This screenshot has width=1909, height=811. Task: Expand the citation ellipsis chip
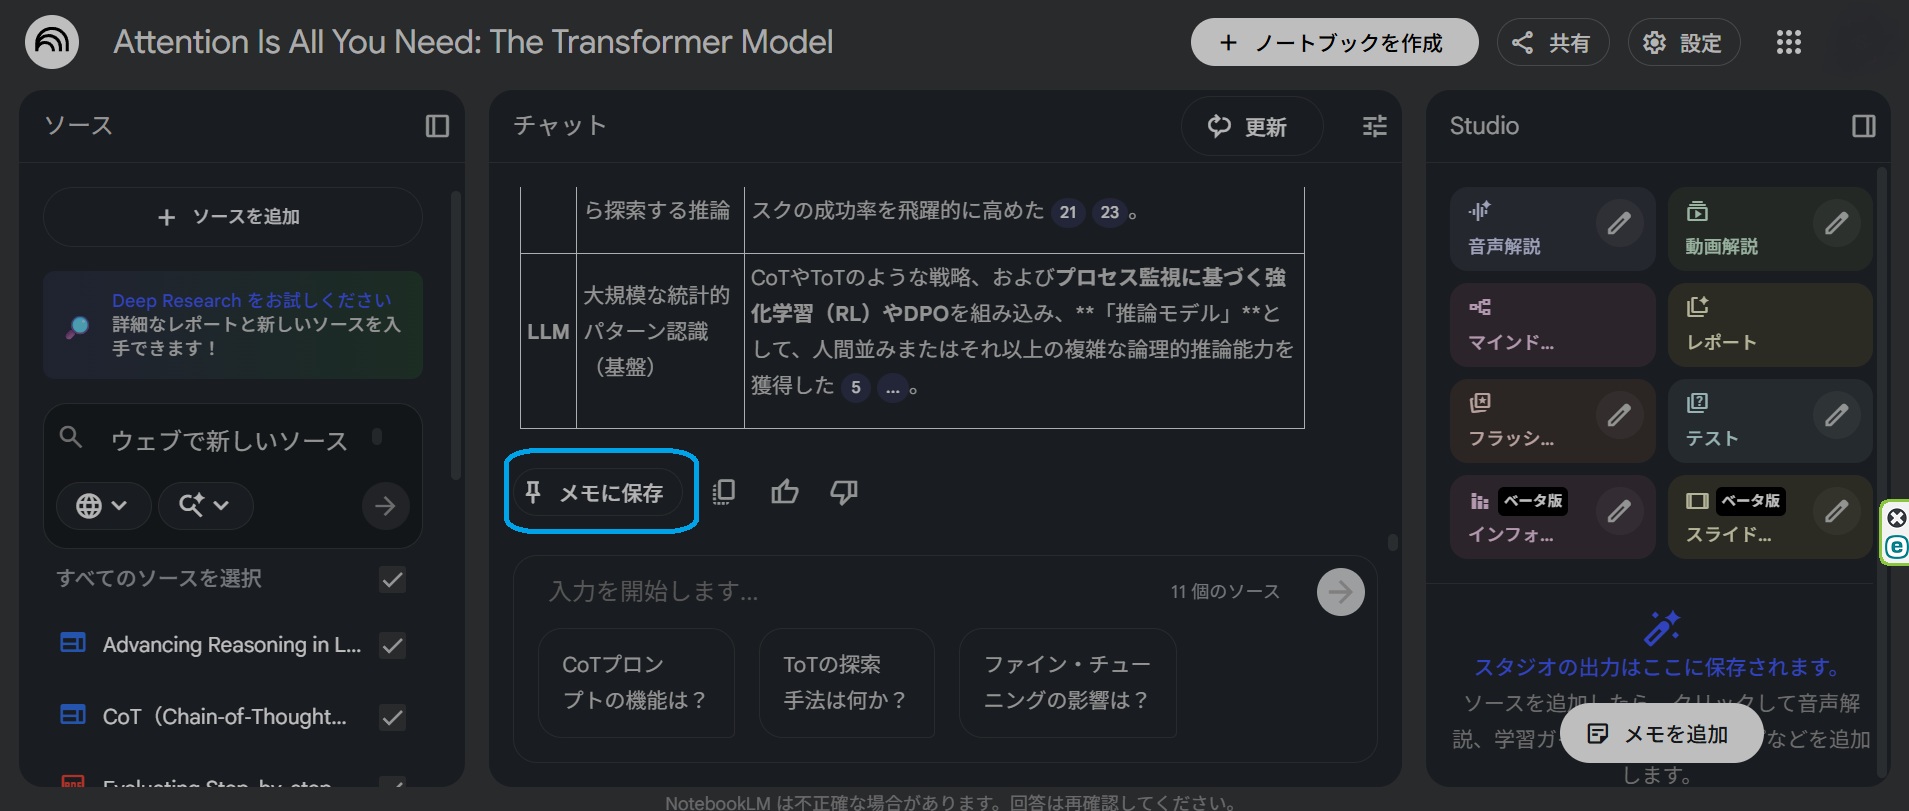coord(892,388)
